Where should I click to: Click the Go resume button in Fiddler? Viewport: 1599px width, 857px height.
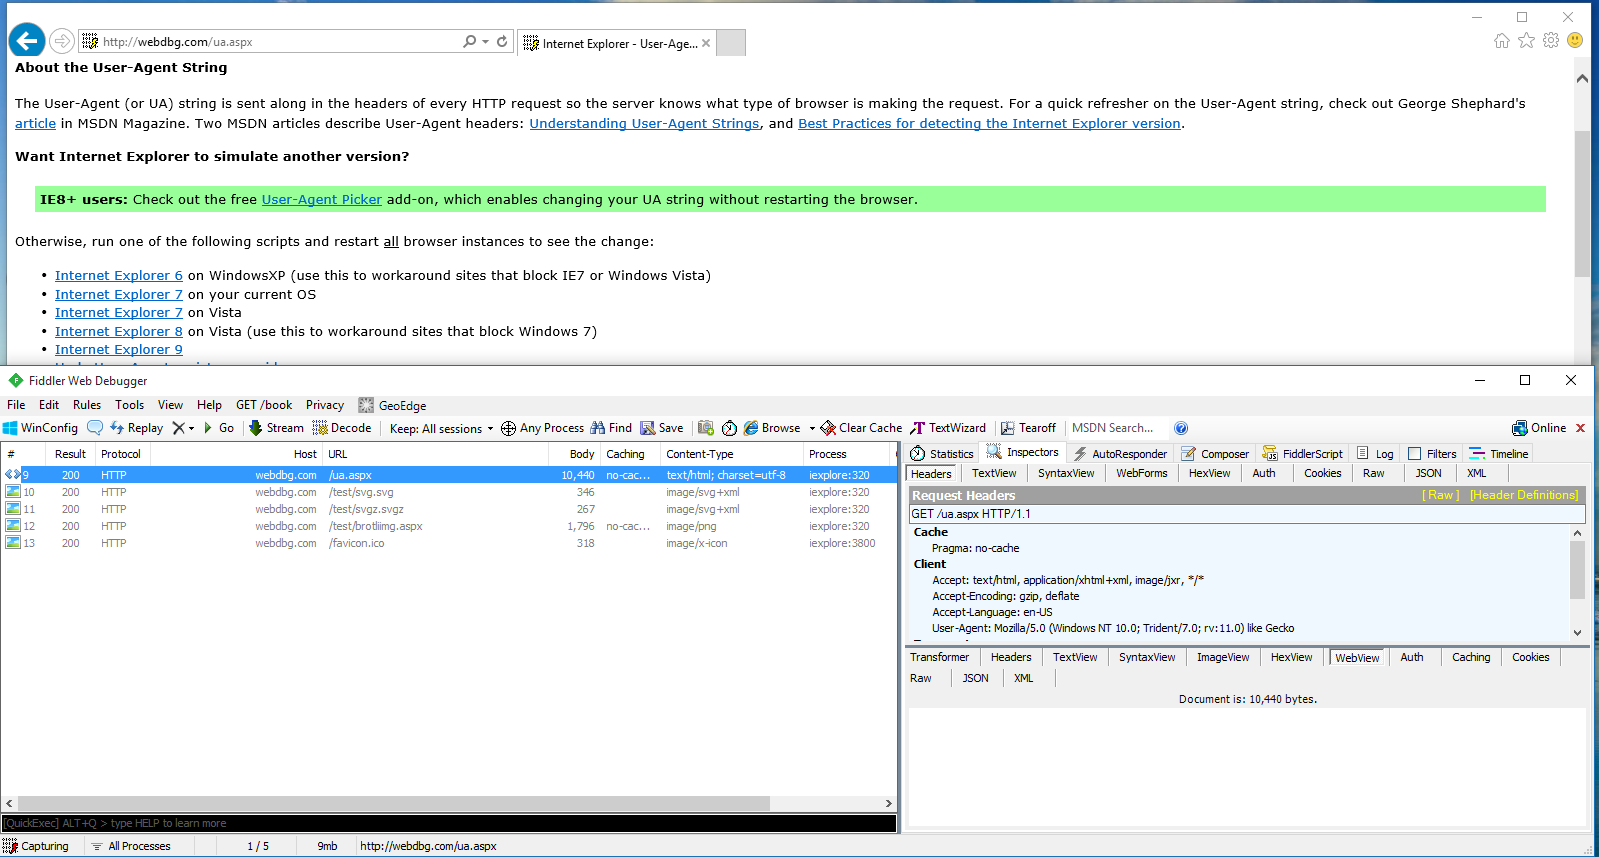pyautogui.click(x=219, y=428)
